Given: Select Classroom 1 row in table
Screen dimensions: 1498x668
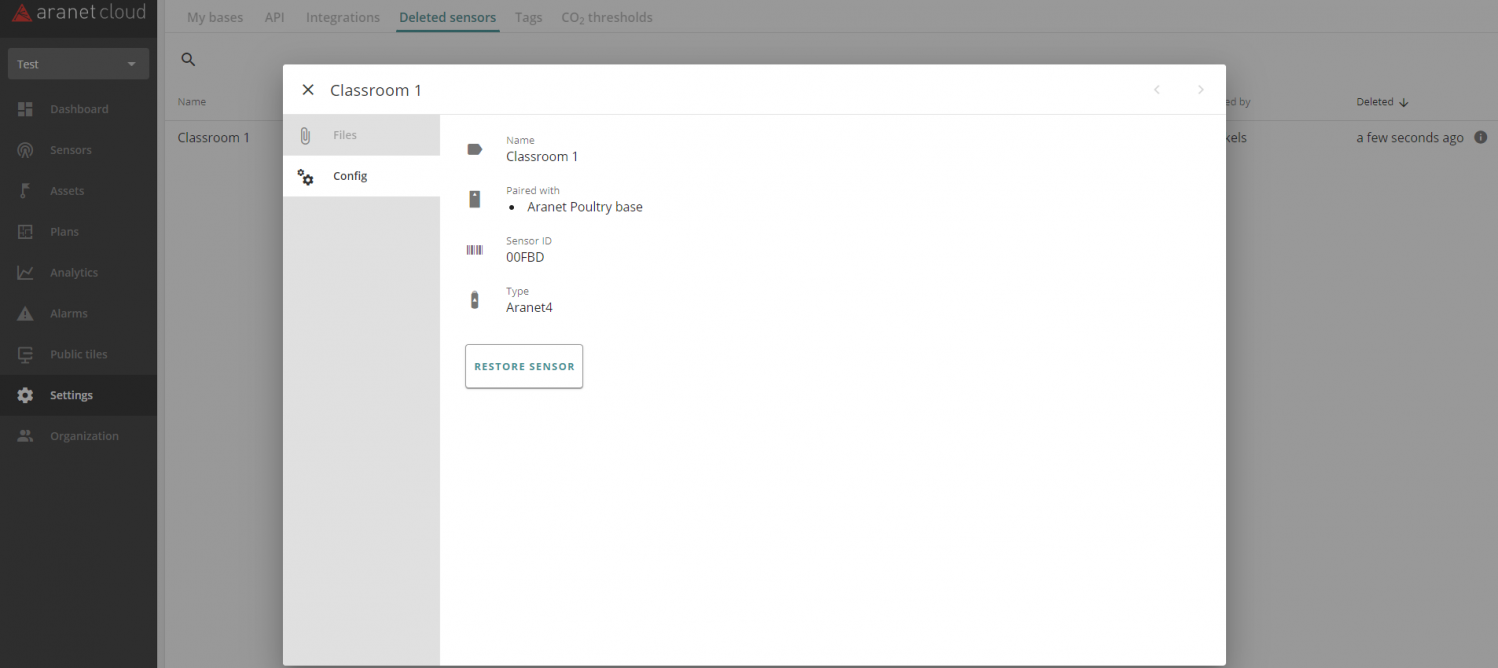Looking at the screenshot, I should pyautogui.click(x=214, y=138).
